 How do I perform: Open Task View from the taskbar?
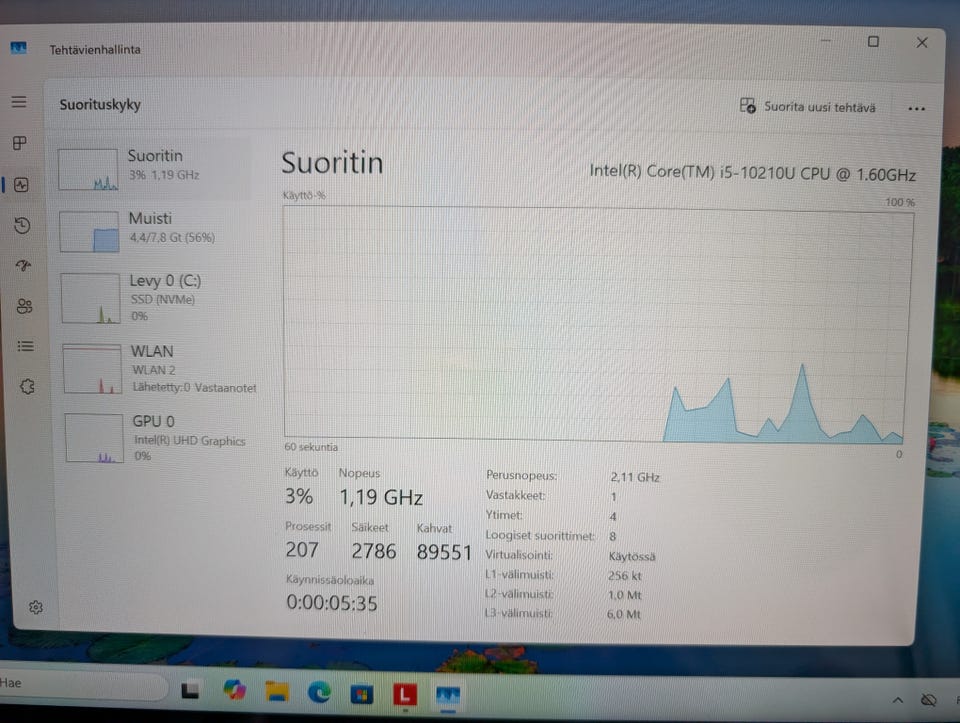coord(190,691)
